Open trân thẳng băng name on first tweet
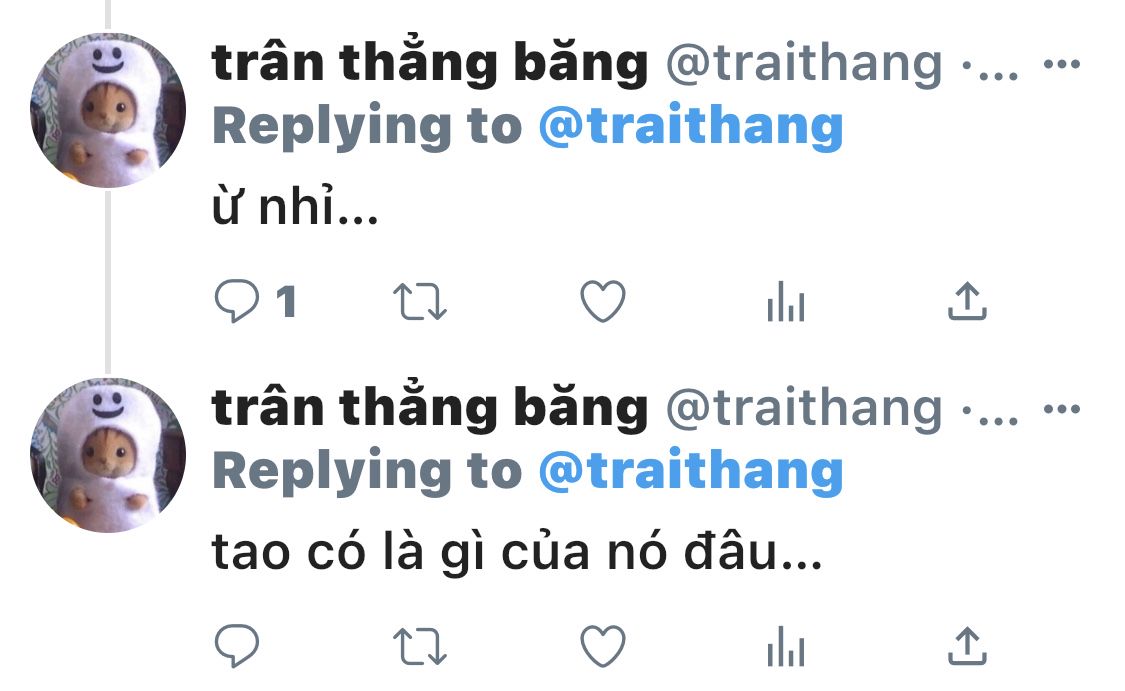The image size is (1125, 691). point(430,63)
